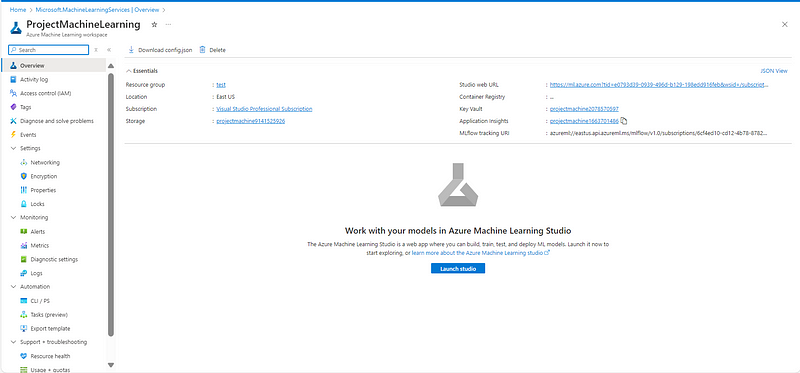800x373 pixels.
Task: Click the Overview flask icon in sidebar
Action: pos(13,66)
